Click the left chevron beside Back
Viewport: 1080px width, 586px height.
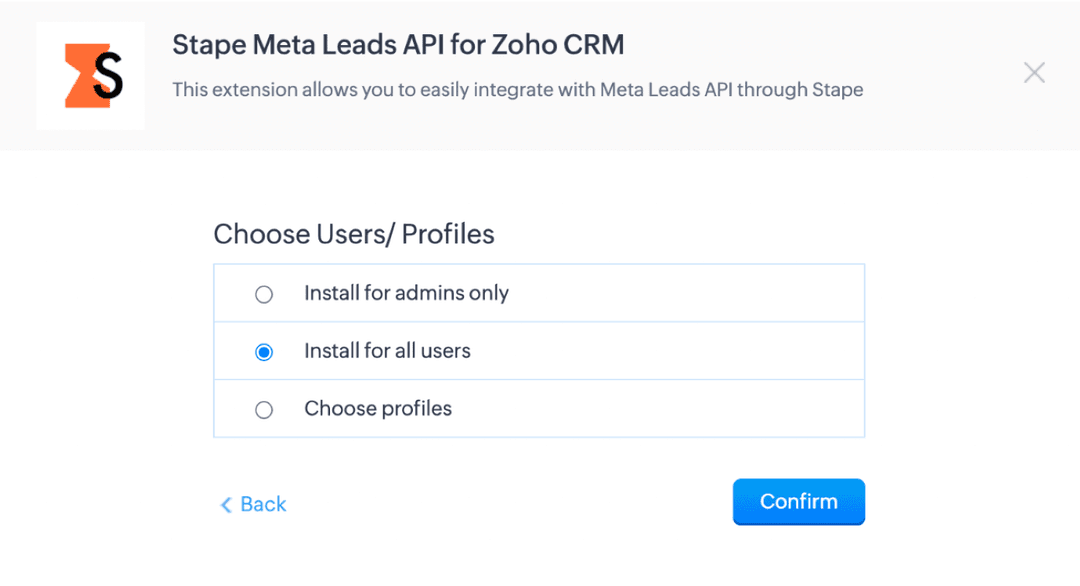pyautogui.click(x=226, y=504)
